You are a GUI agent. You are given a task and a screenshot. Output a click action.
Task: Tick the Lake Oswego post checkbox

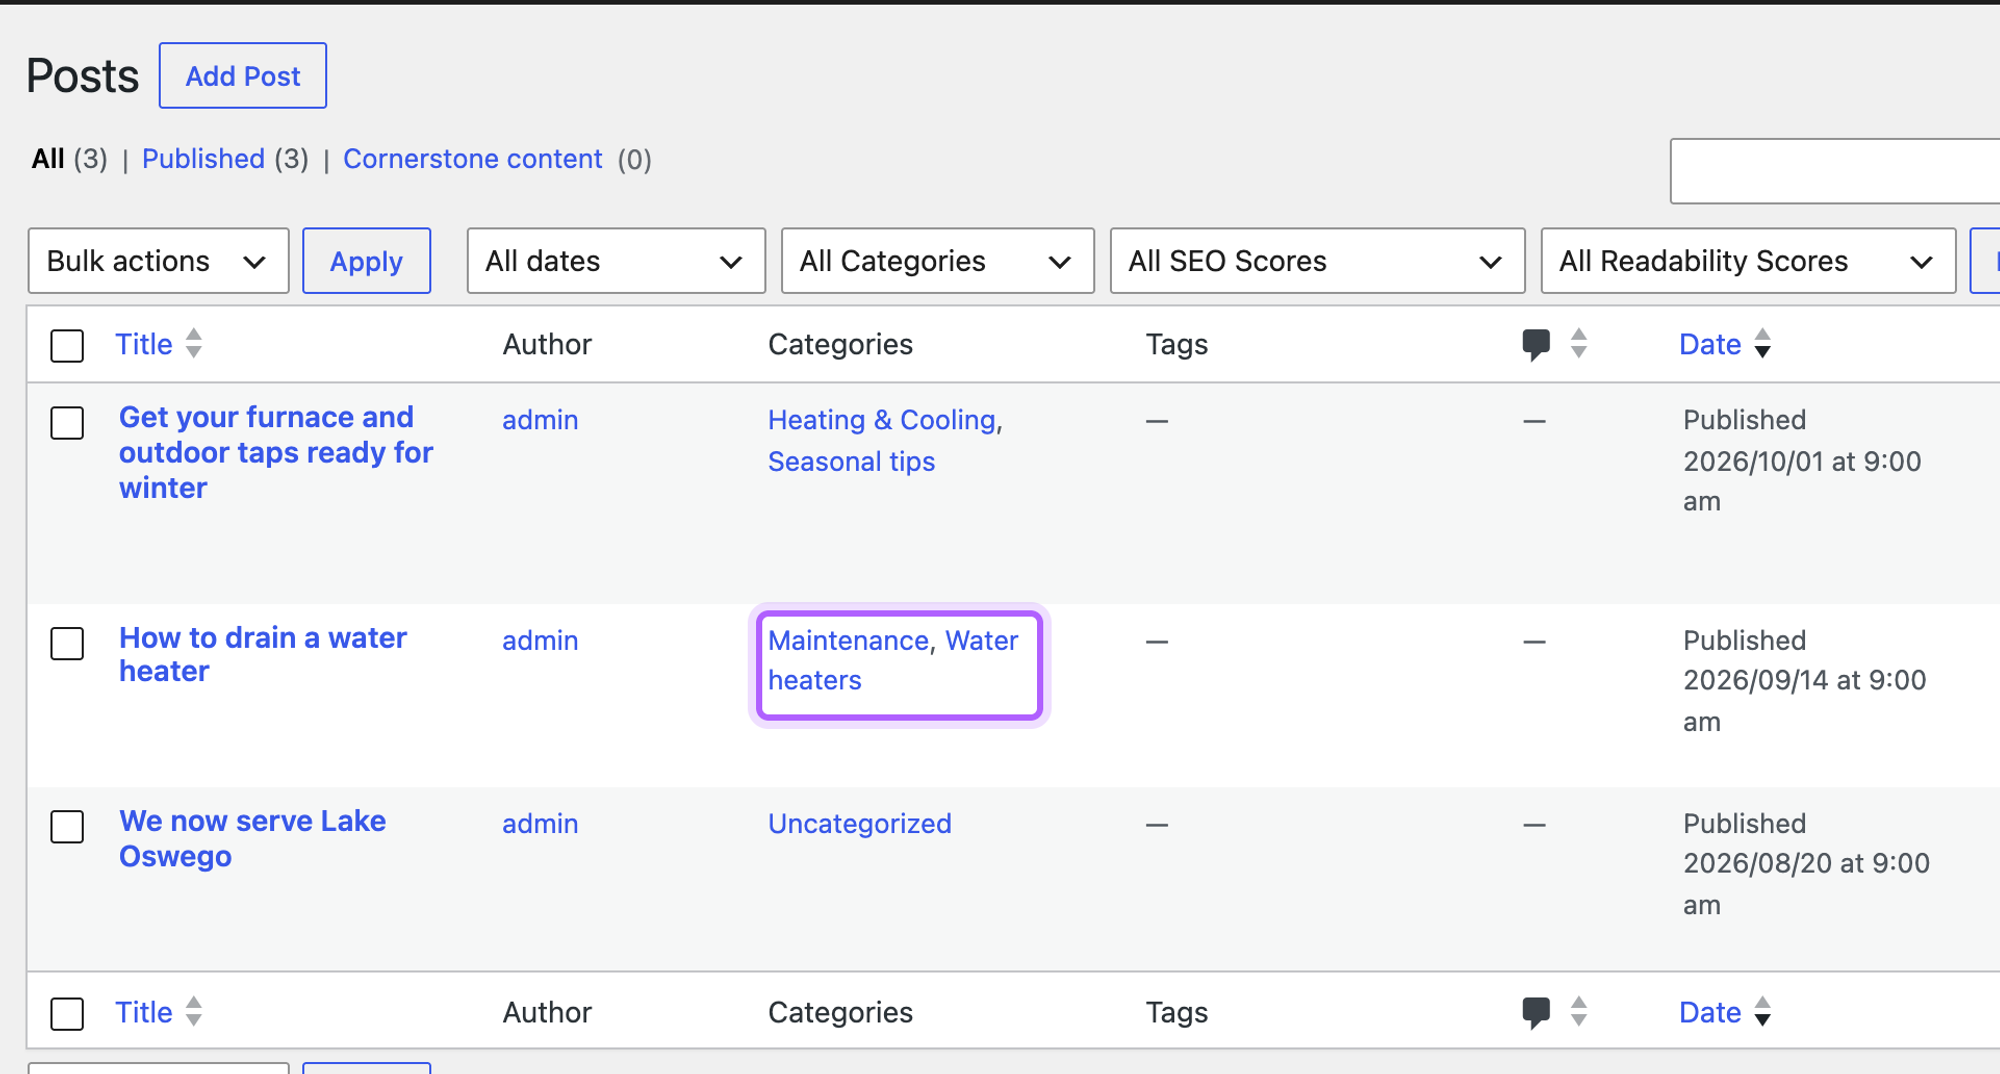pos(67,826)
